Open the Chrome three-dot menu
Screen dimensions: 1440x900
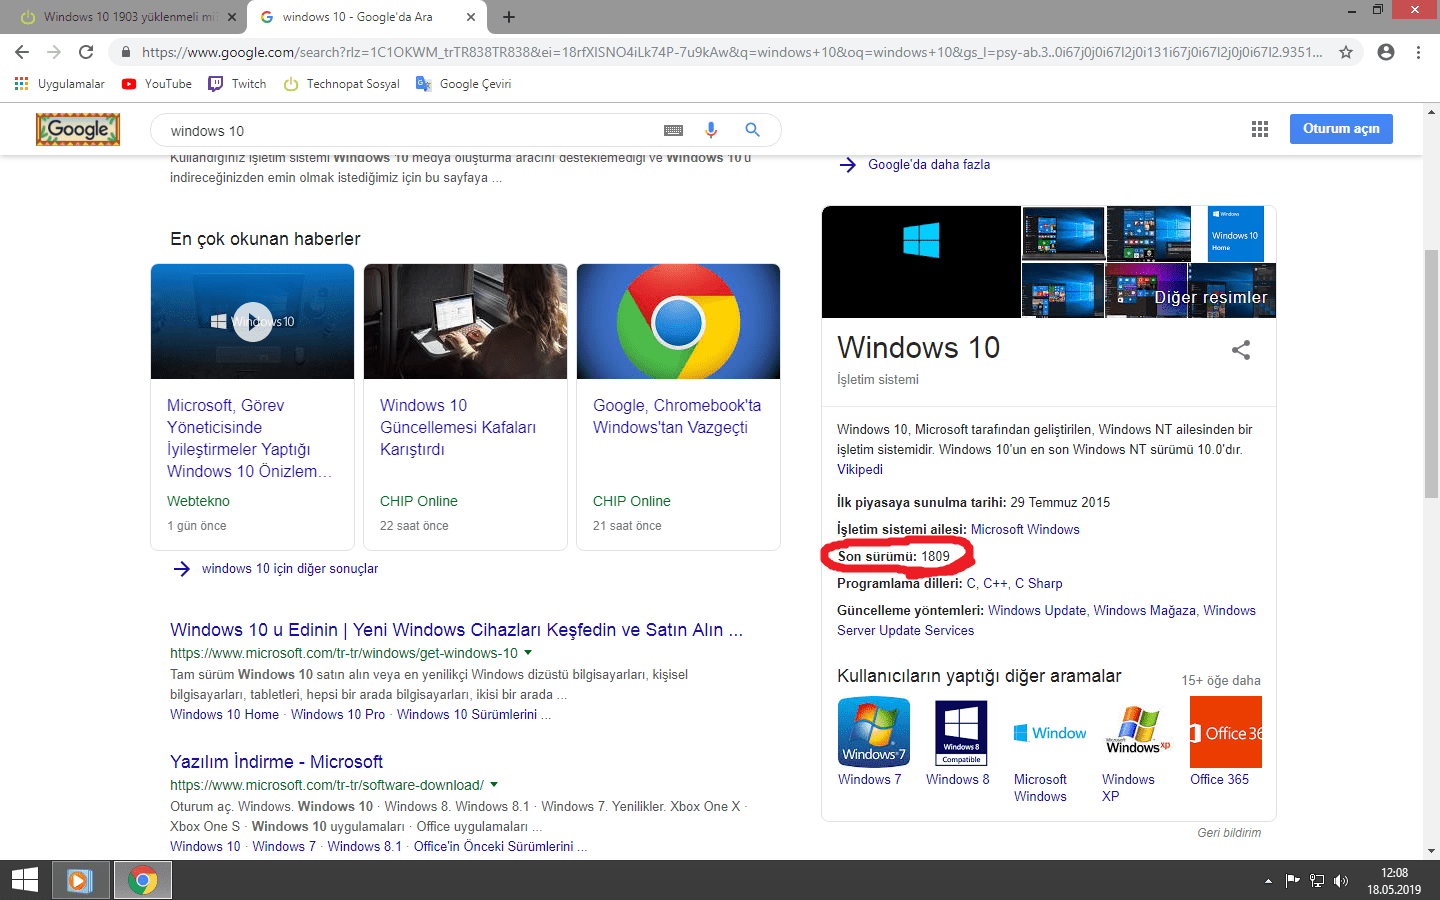(1418, 52)
